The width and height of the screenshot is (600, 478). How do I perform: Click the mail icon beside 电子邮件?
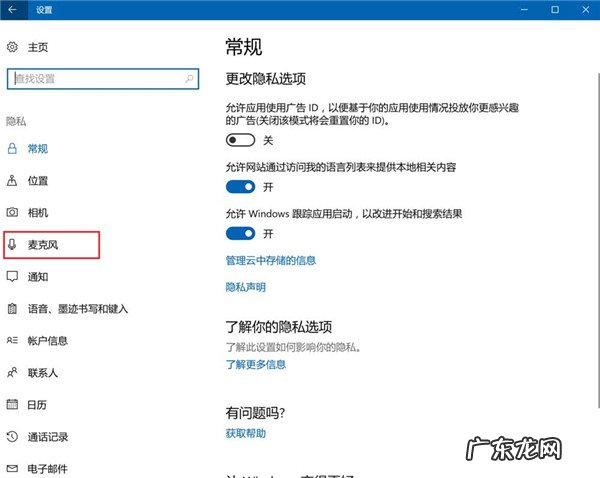point(12,468)
